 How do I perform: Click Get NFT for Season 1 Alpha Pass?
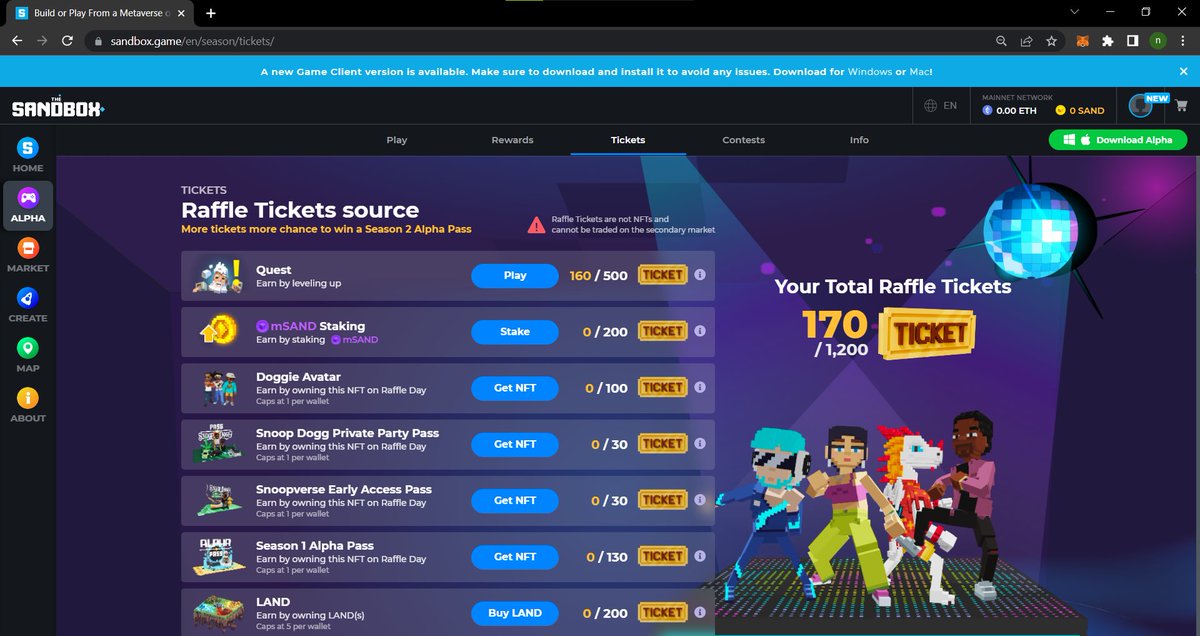(x=515, y=556)
